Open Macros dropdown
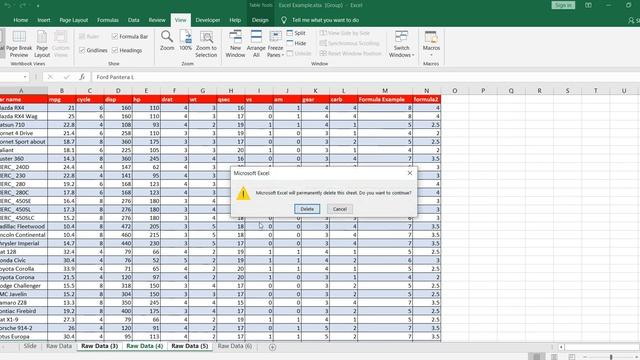The width and height of the screenshot is (640, 360). pos(431,44)
